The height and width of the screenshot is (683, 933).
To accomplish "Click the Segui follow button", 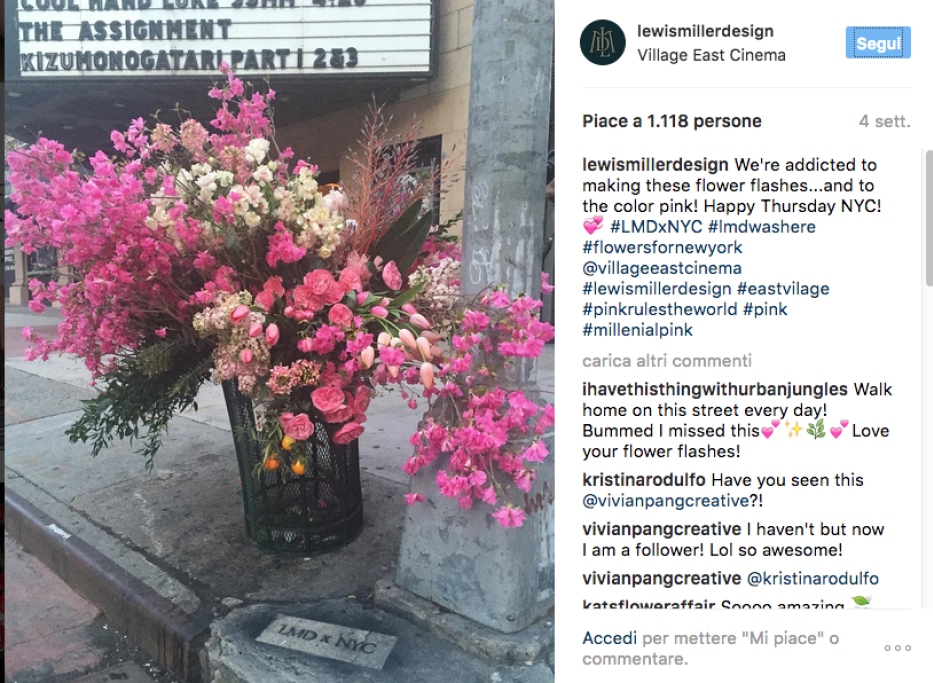I will click(x=878, y=43).
